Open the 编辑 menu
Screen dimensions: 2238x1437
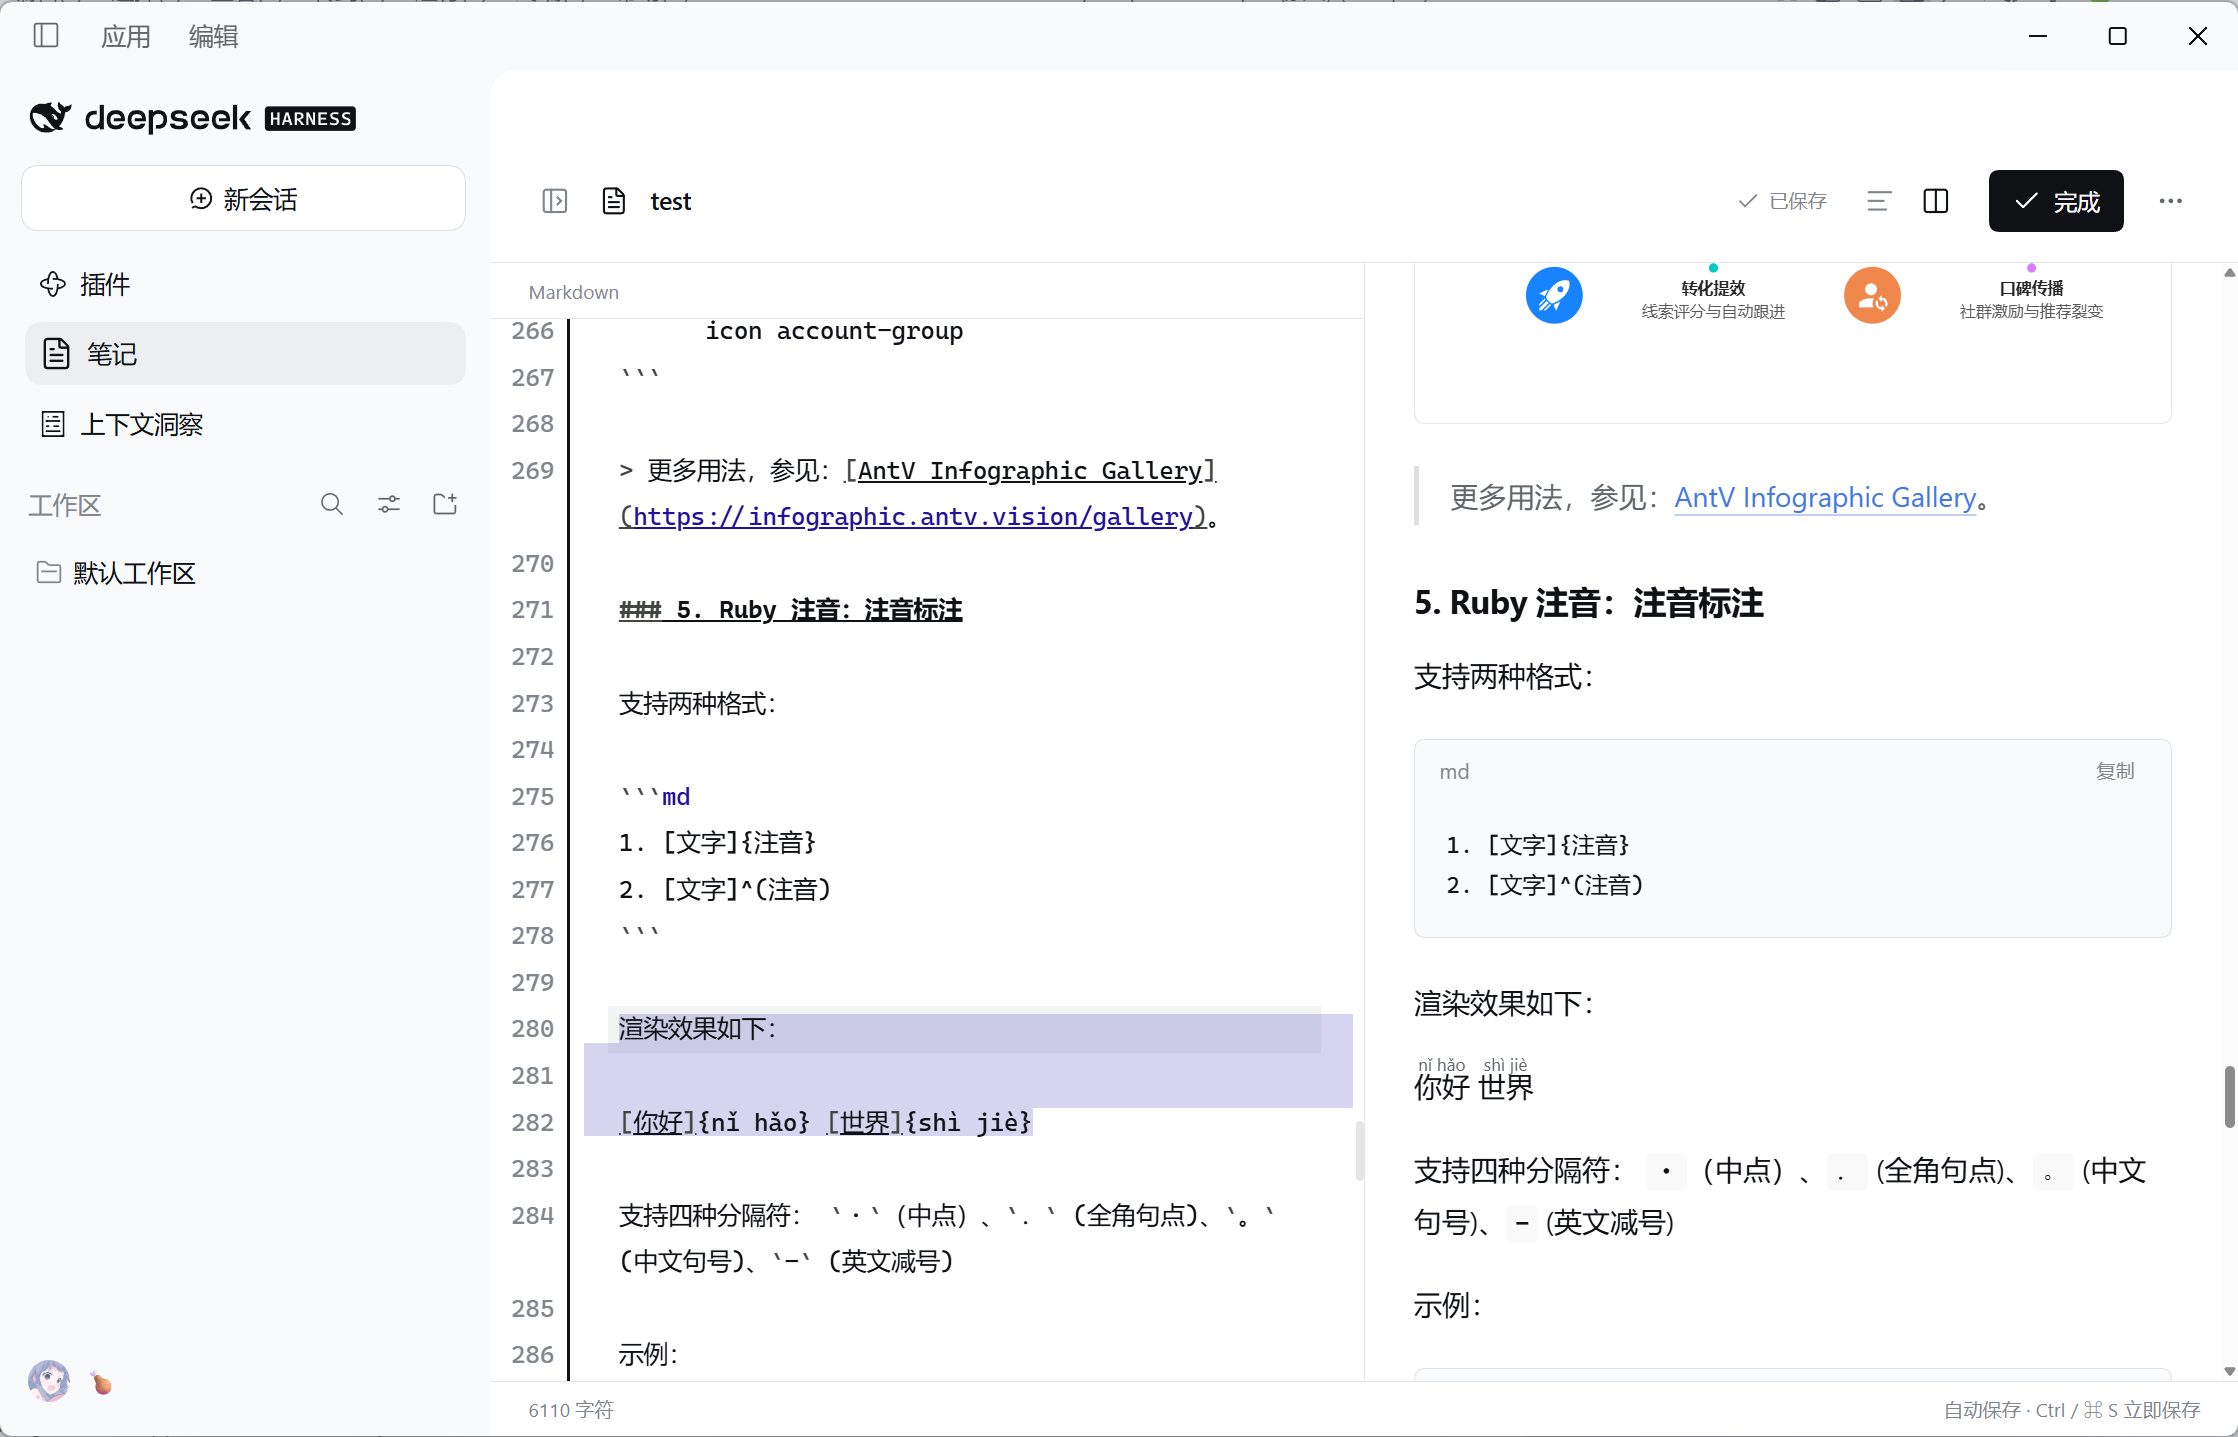point(213,37)
